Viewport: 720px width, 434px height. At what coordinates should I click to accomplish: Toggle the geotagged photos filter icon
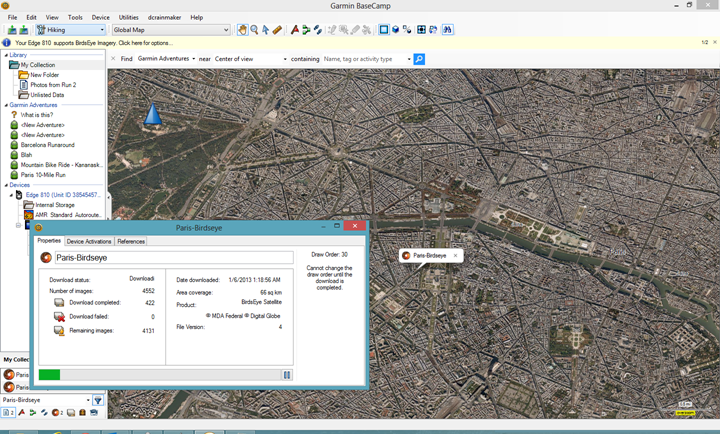coord(71,412)
